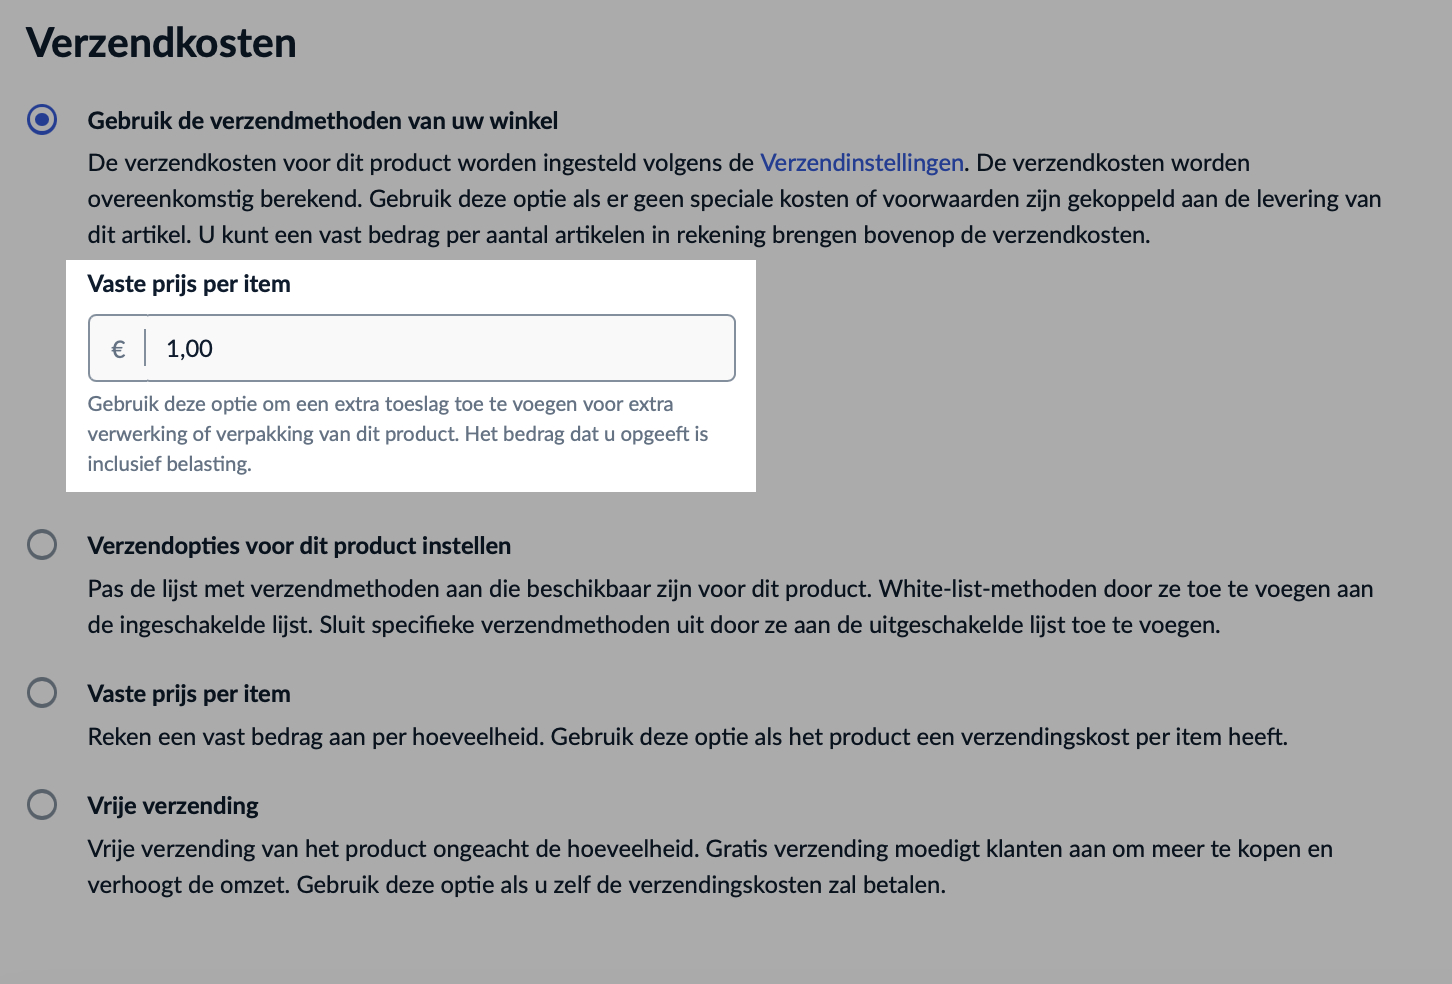Select 'Gebruik de verzendmethoden van uw winkel'
This screenshot has height=984, width=1452.
[42, 119]
